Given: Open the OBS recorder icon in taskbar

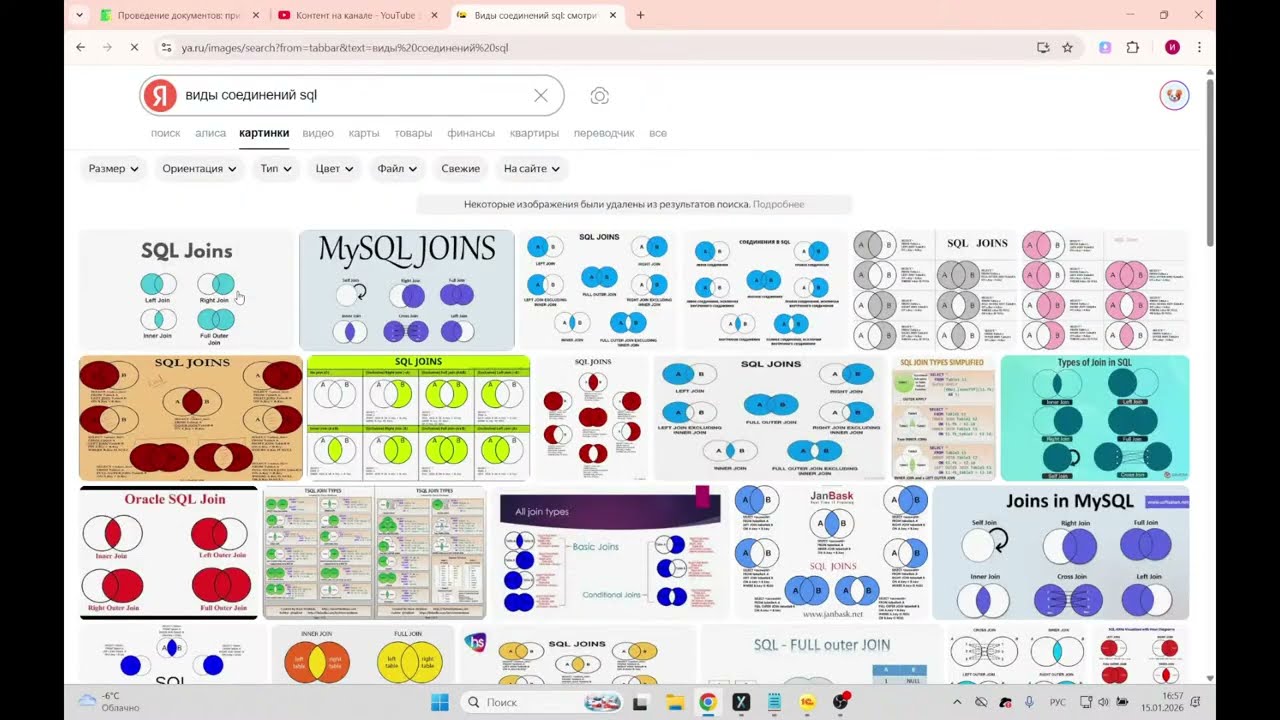Looking at the screenshot, I should pyautogui.click(x=841, y=702).
